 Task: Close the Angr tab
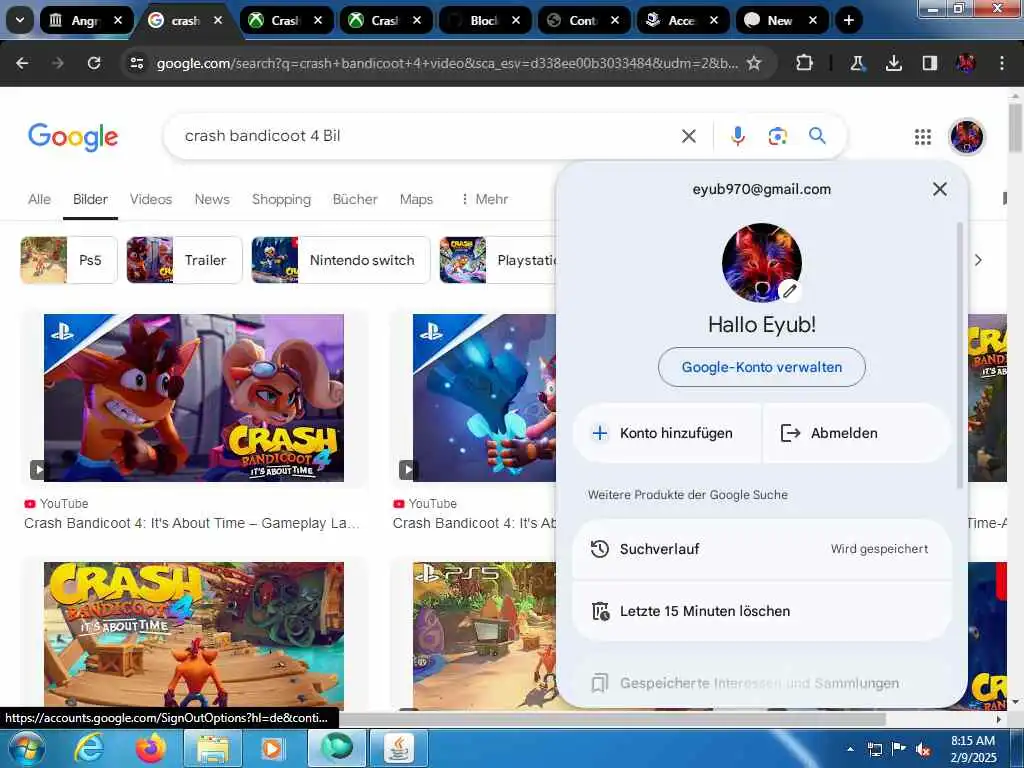[118, 20]
